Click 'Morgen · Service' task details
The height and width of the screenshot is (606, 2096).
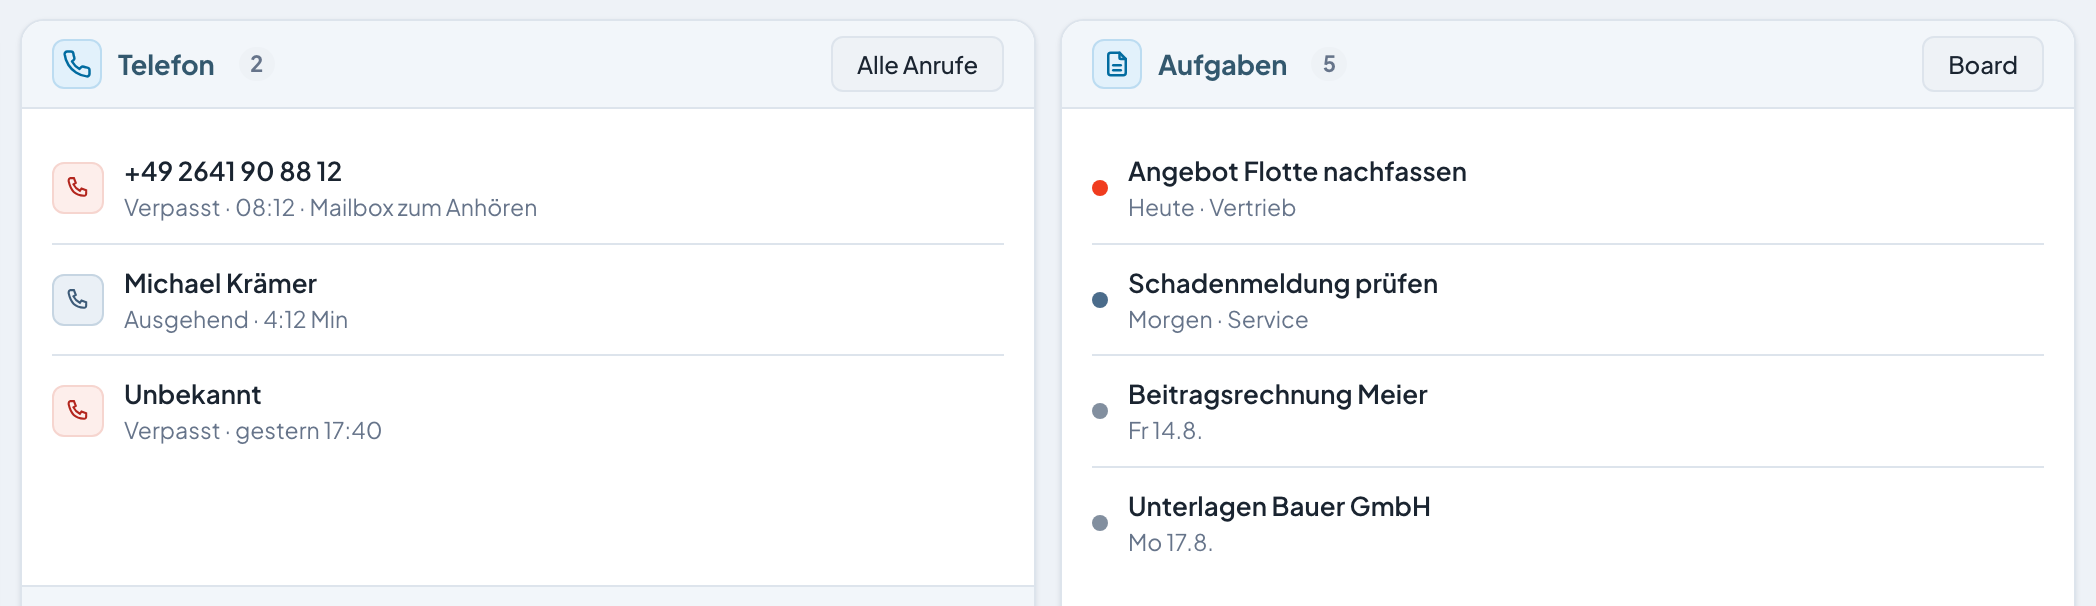(x=1218, y=320)
